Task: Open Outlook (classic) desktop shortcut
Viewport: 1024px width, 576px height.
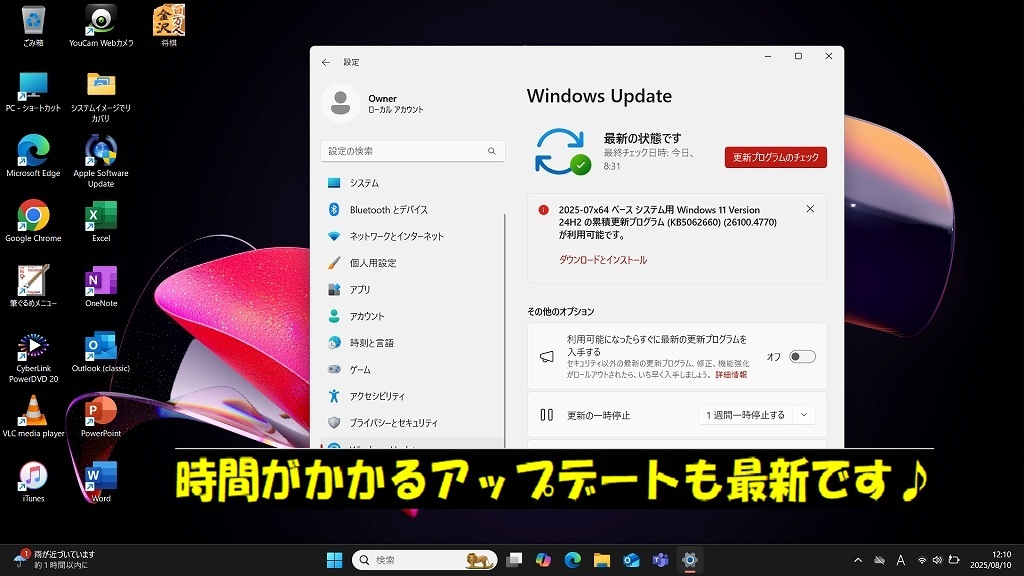Action: [x=101, y=352]
